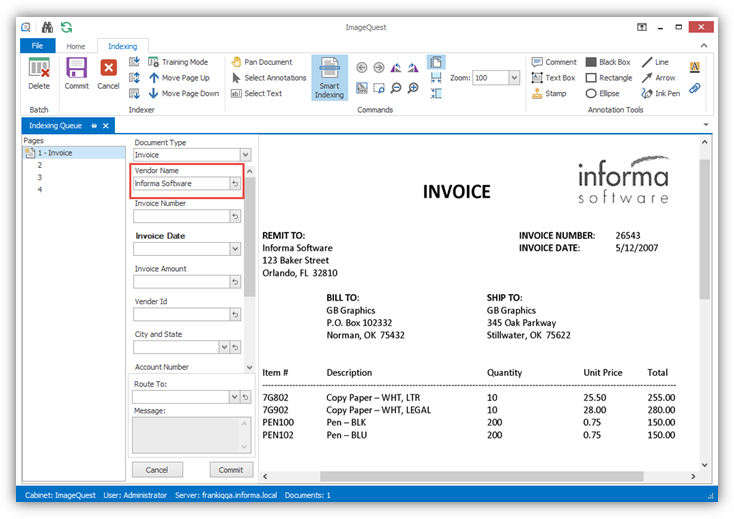This screenshot has height=519, width=734.
Task: Open the Document Type dropdown
Action: pos(245,154)
